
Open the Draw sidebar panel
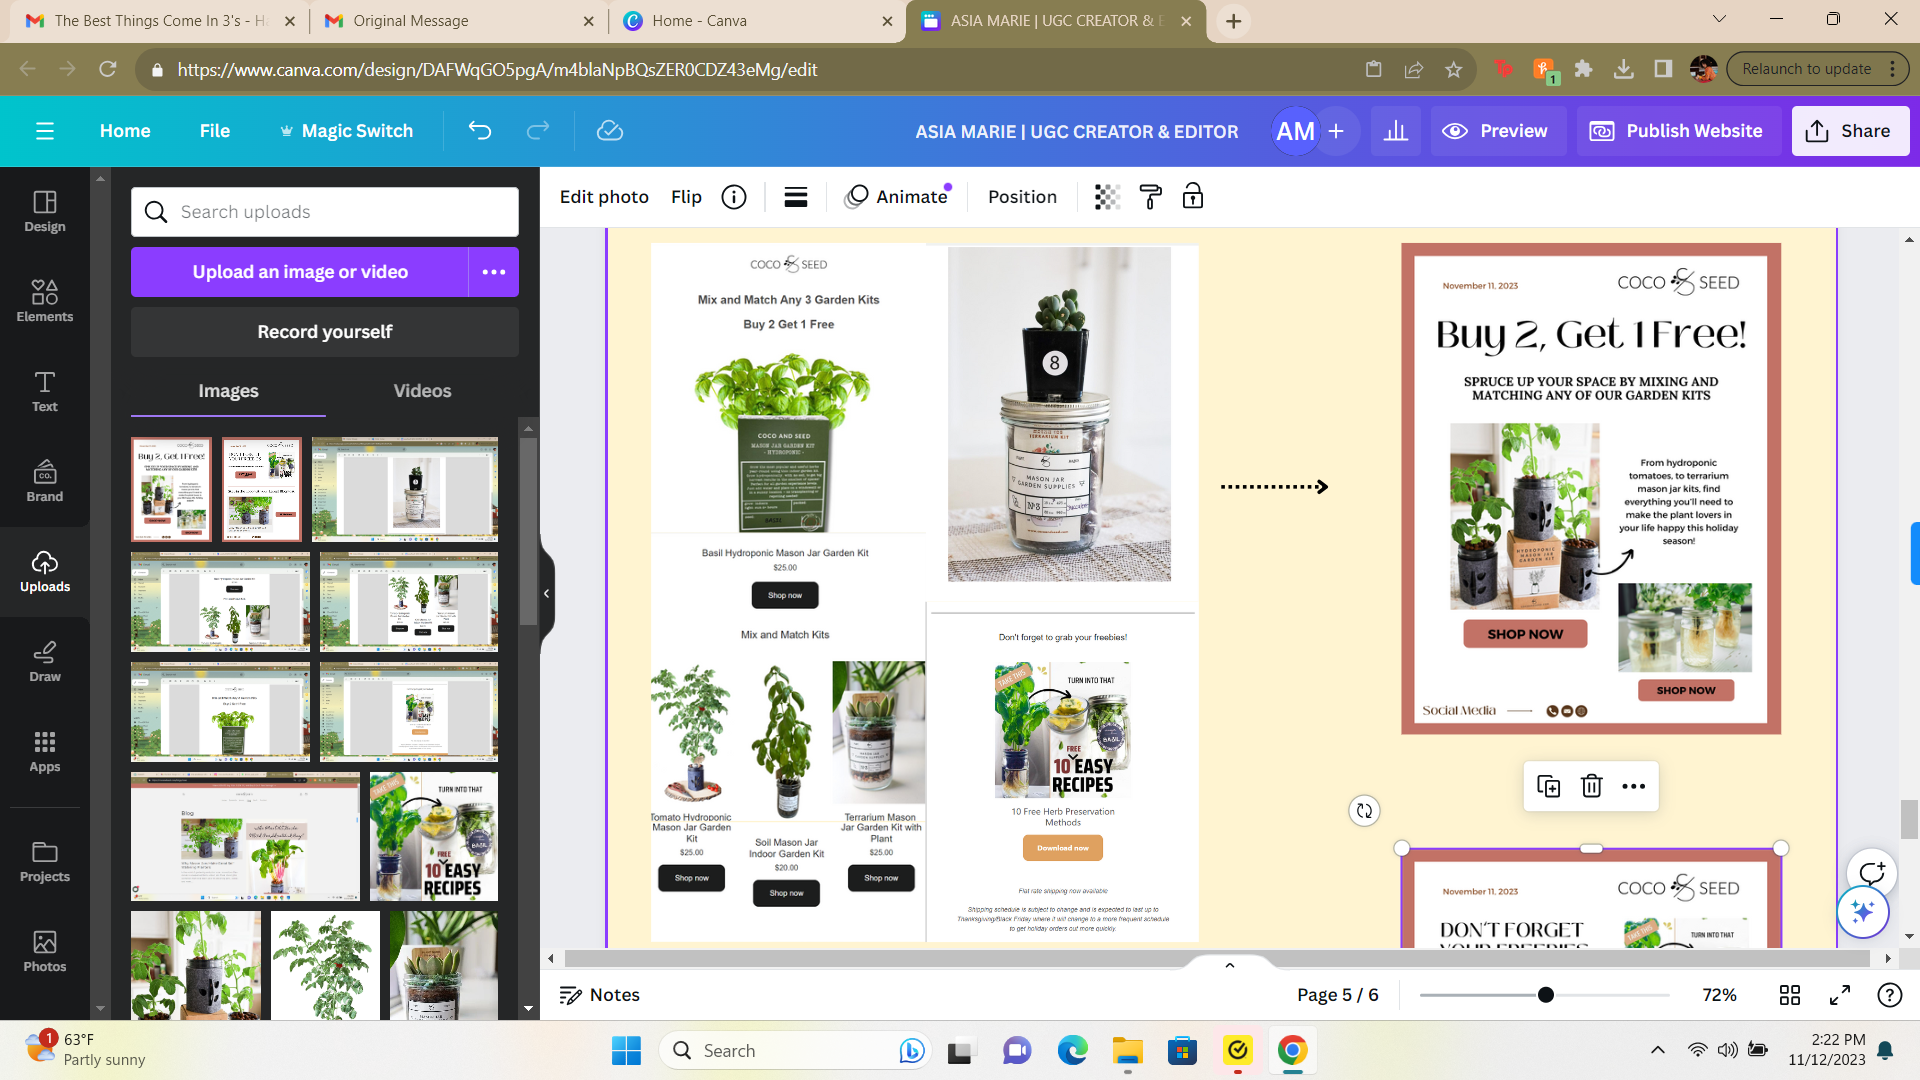pyautogui.click(x=45, y=661)
